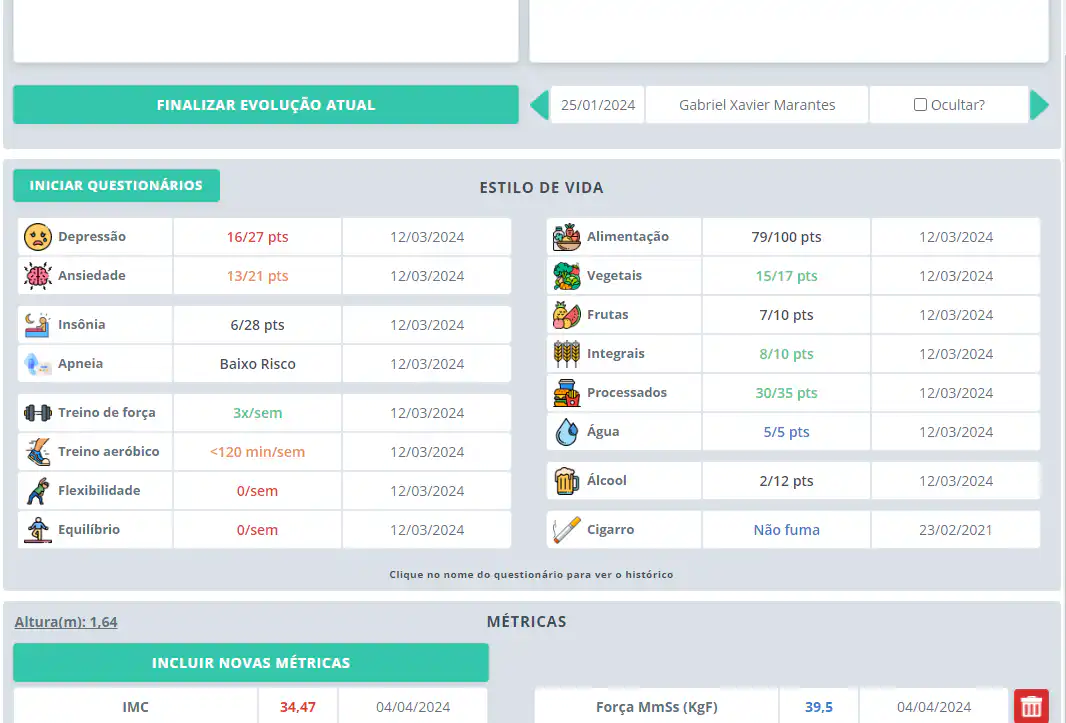
Task: Open Alimentação questionnaire history
Action: 627,237
